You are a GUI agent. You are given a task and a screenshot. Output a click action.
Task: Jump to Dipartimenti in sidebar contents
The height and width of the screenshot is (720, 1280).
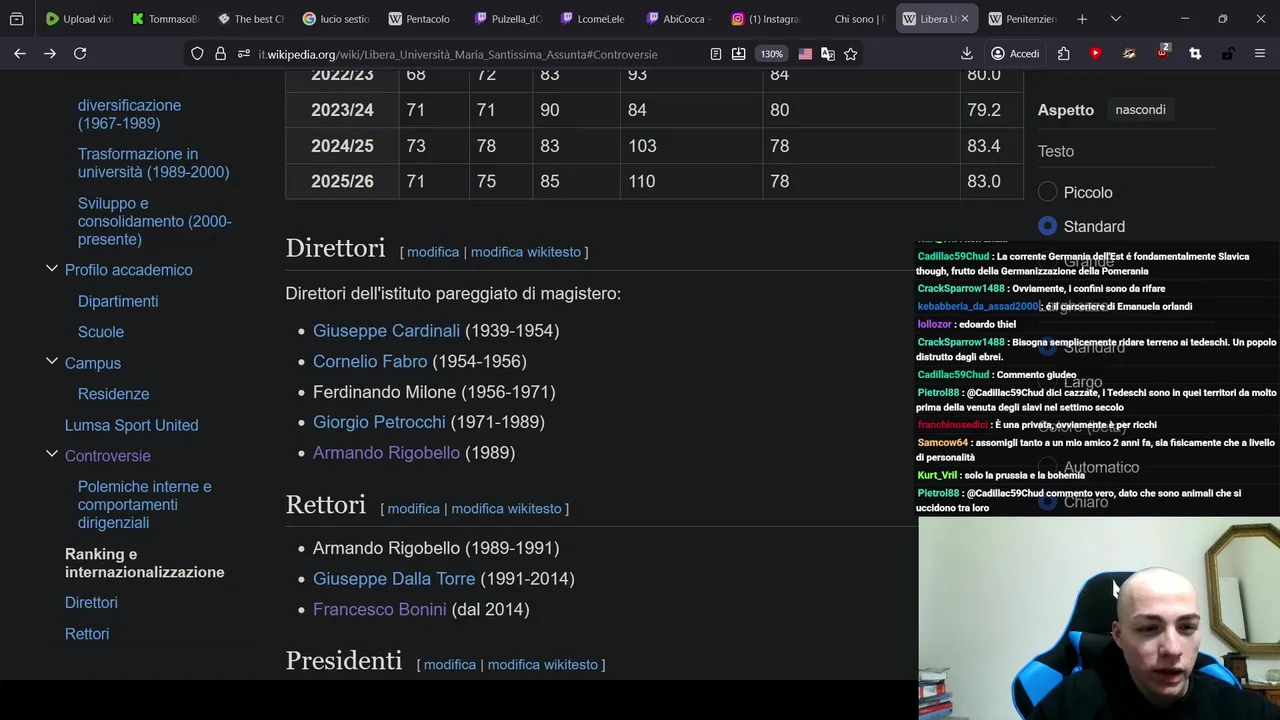pyautogui.click(x=118, y=301)
